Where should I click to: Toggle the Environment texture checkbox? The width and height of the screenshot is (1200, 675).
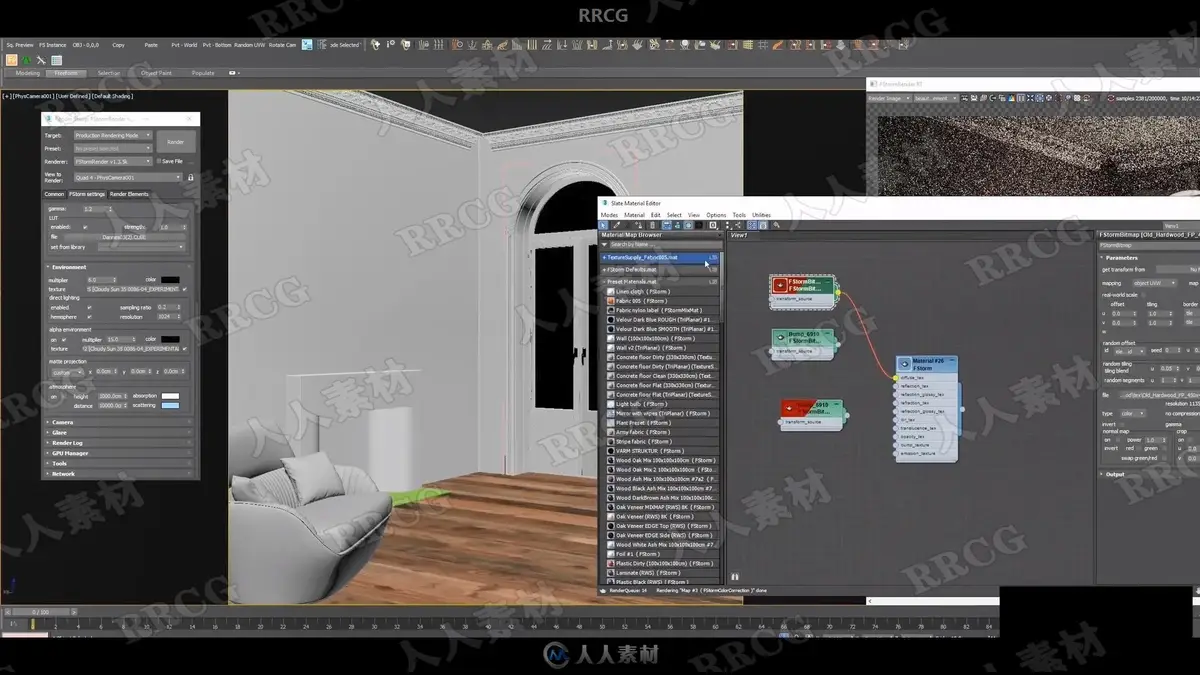pyautogui.click(x=185, y=289)
